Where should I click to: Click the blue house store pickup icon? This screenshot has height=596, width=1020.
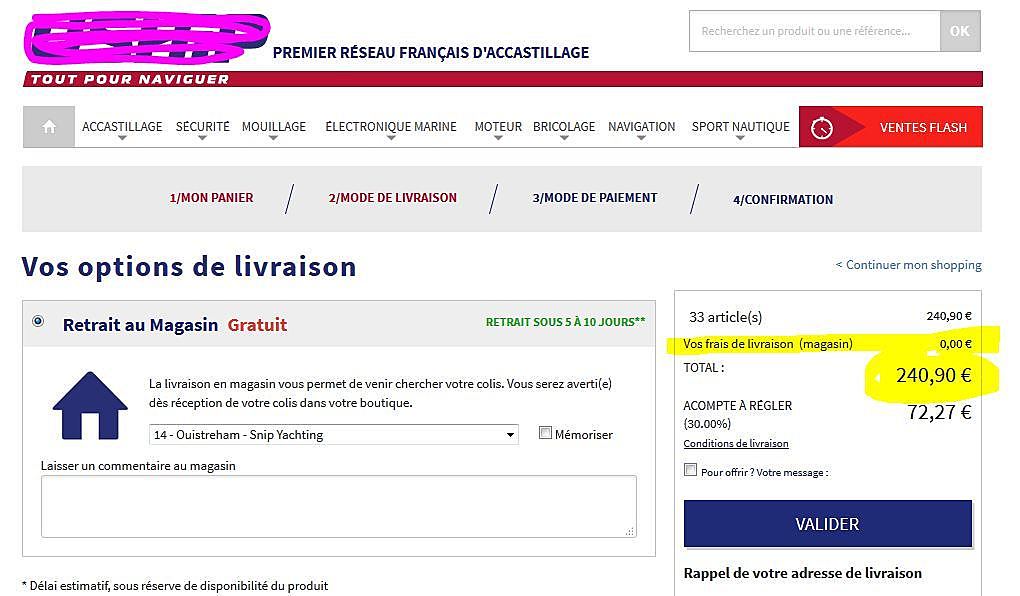coord(90,405)
